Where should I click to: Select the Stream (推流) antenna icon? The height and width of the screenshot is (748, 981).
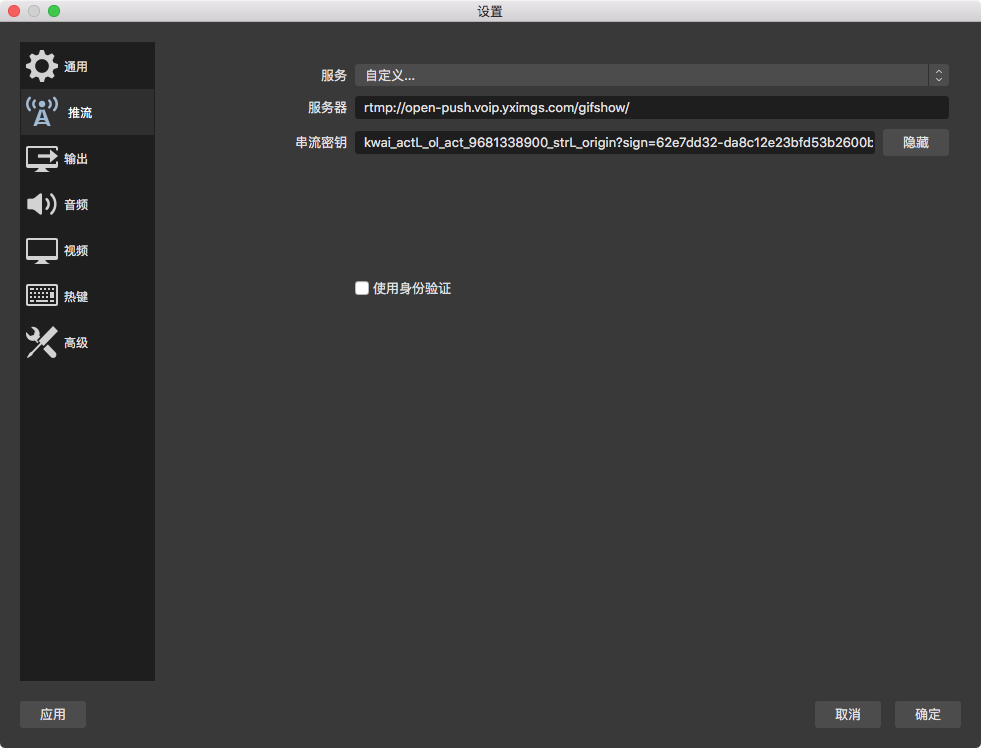(x=42, y=112)
